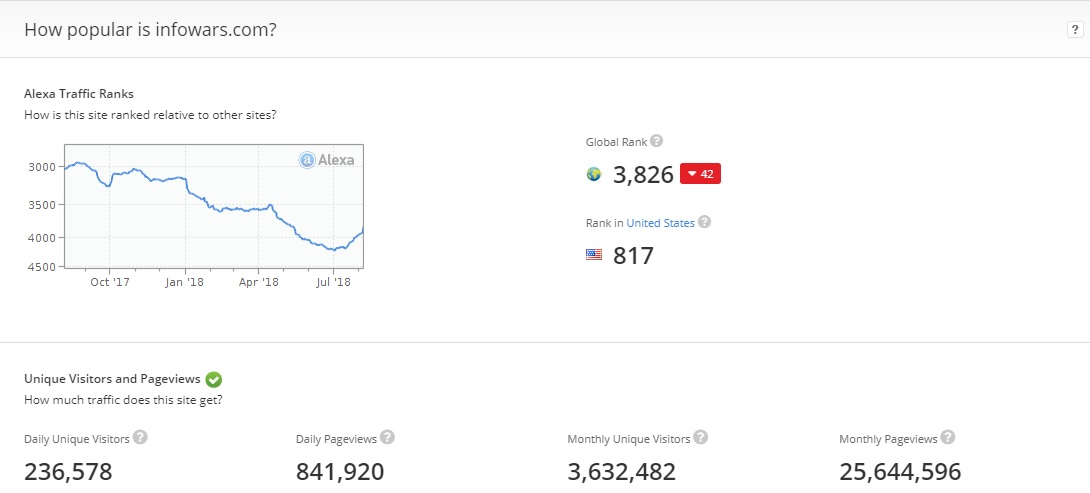
Task: Select monthly unique visitors value 3,632,482
Action: [621, 471]
